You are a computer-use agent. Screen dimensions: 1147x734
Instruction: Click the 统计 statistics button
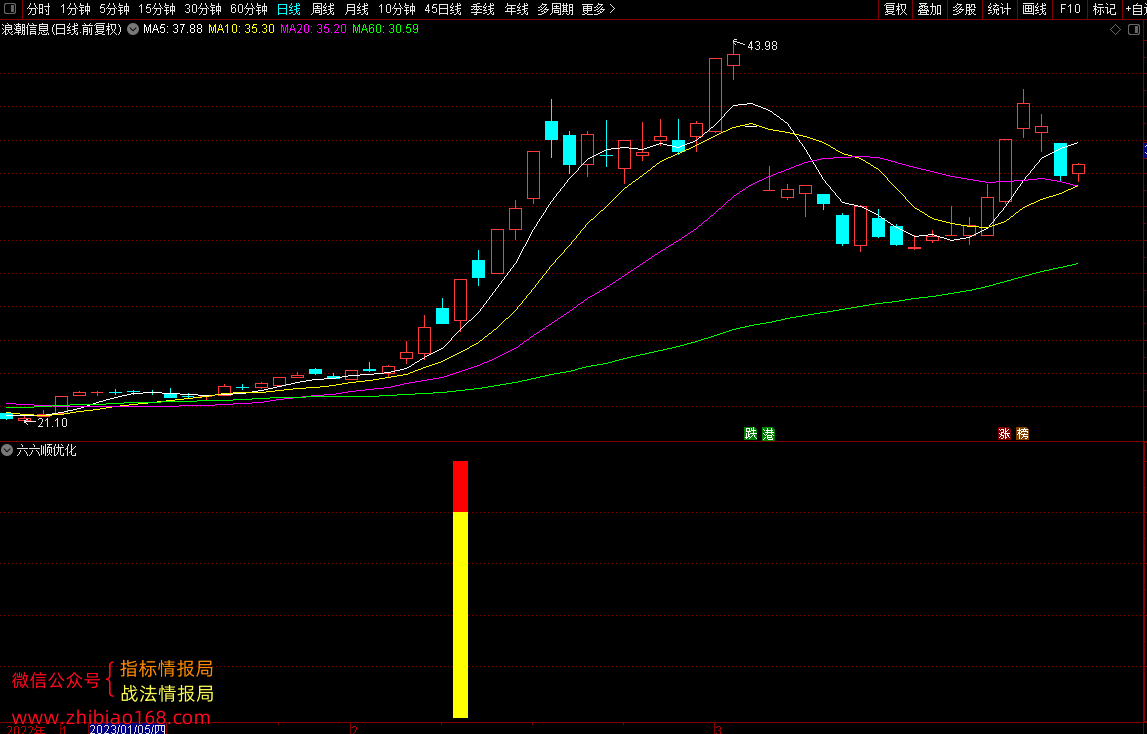(x=999, y=9)
